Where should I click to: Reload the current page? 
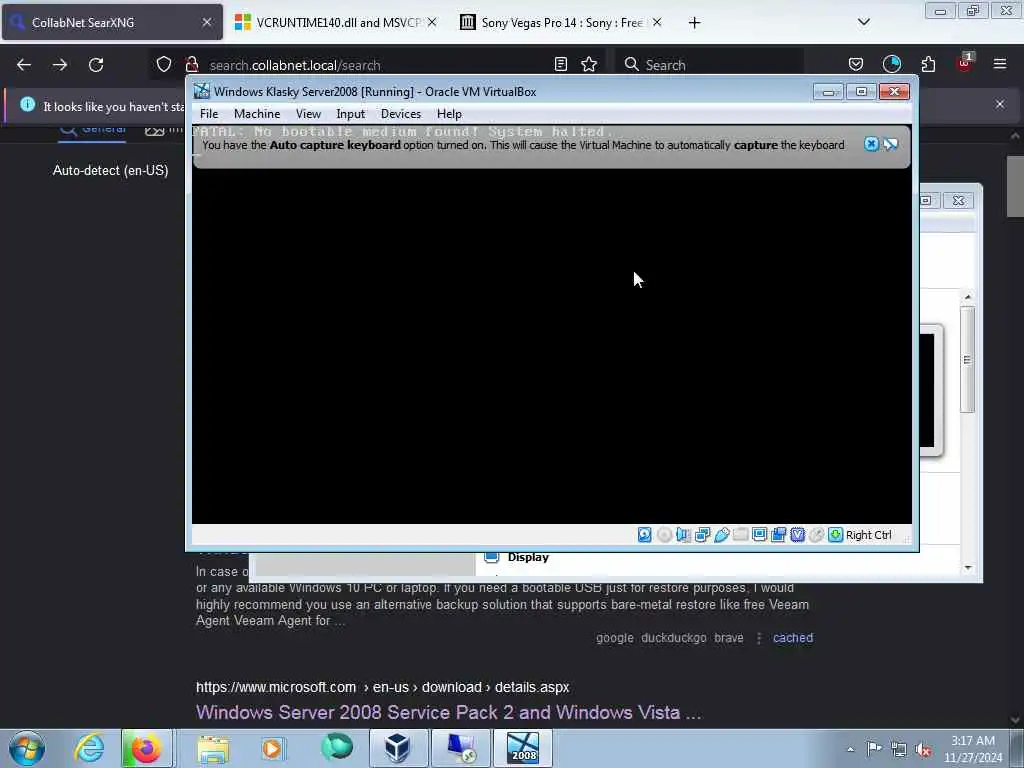pyautogui.click(x=96, y=65)
